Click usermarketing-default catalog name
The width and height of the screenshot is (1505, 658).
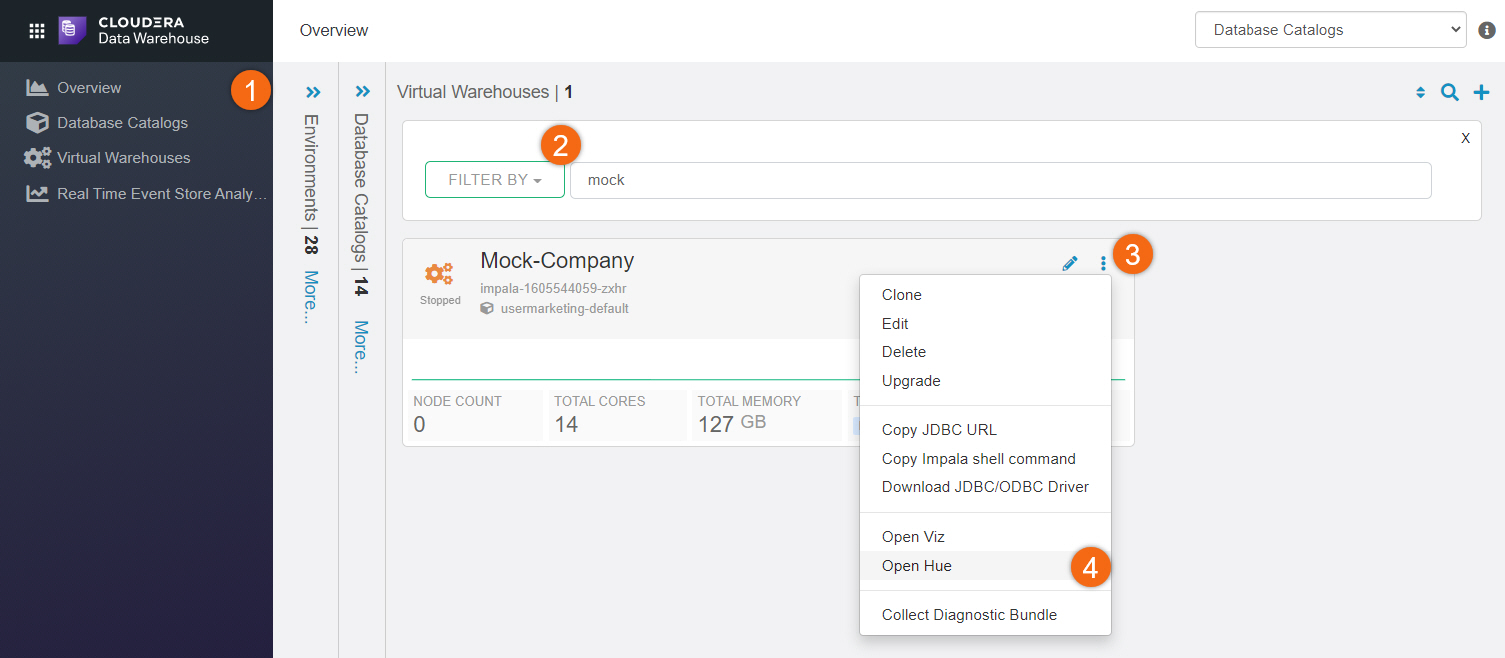point(564,309)
